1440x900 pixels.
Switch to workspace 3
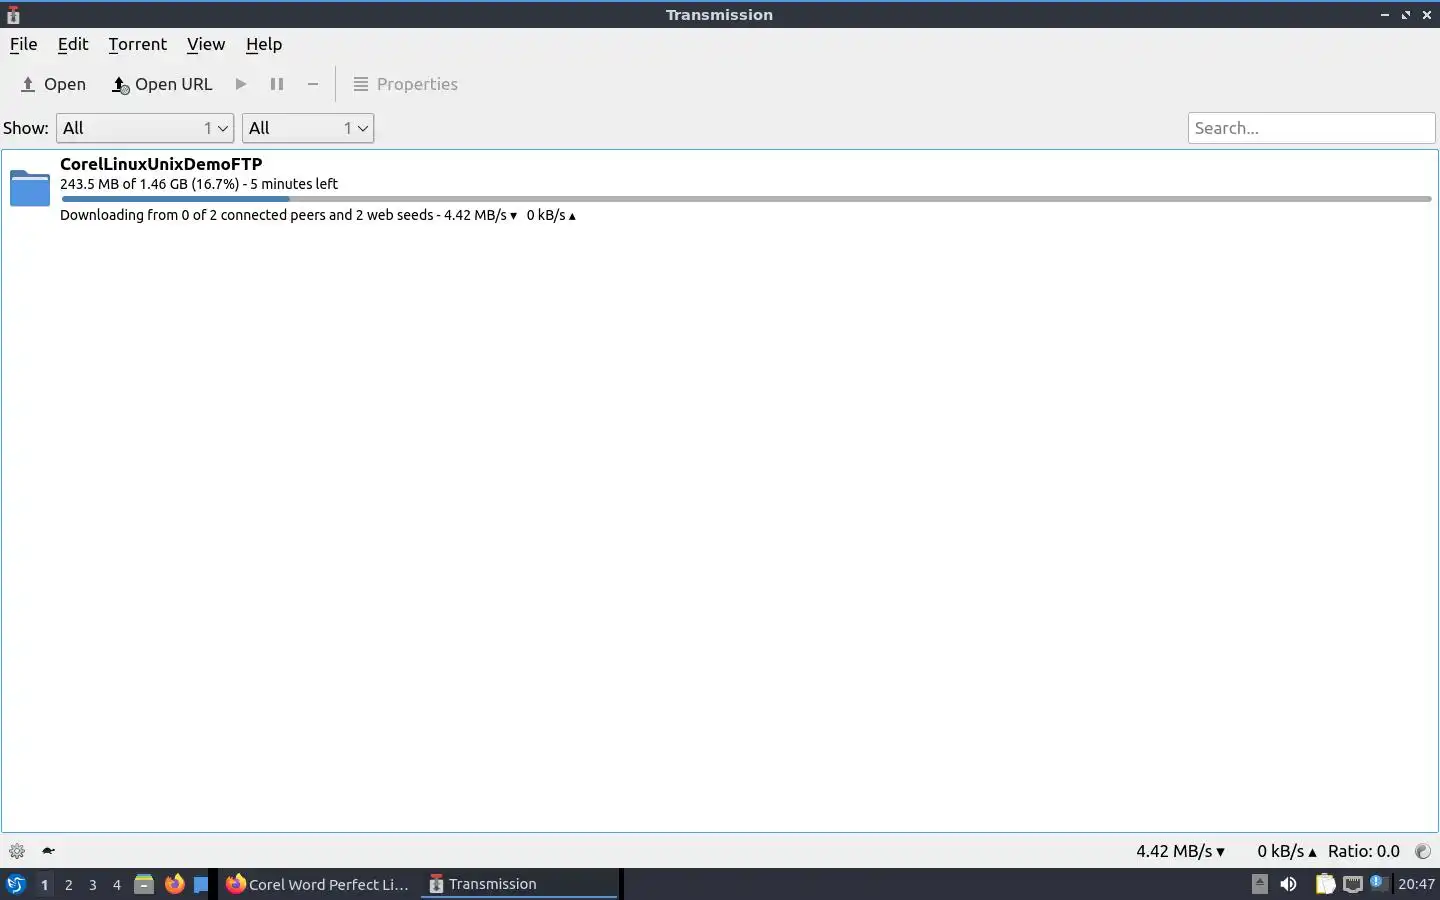tap(92, 884)
